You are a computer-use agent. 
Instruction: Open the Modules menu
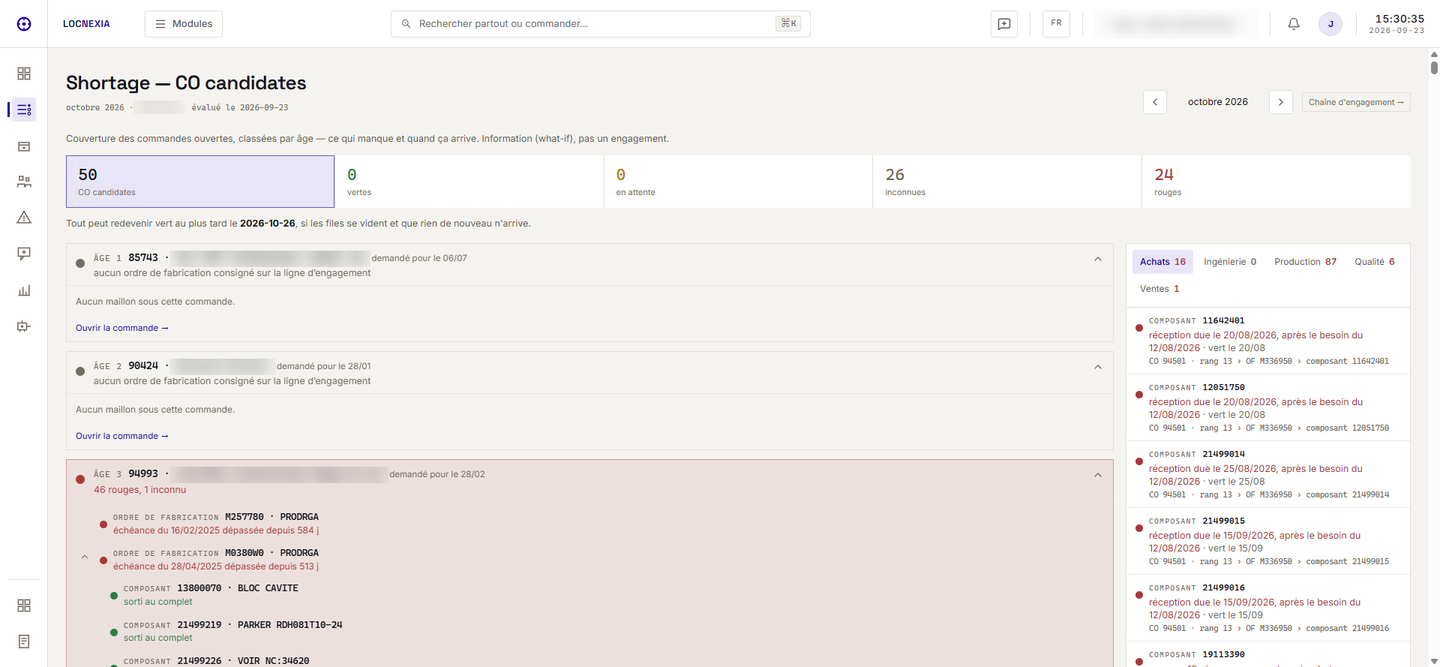(x=184, y=23)
